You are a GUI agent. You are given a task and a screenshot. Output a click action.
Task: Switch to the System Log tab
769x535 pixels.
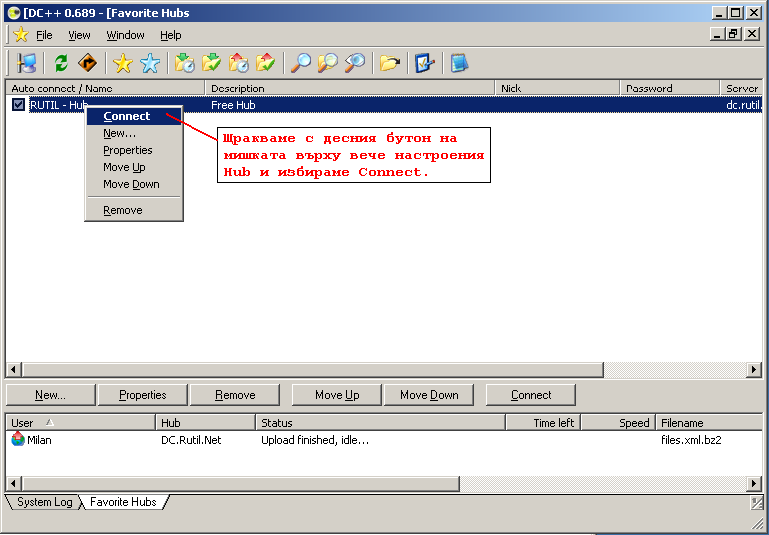[x=44, y=502]
